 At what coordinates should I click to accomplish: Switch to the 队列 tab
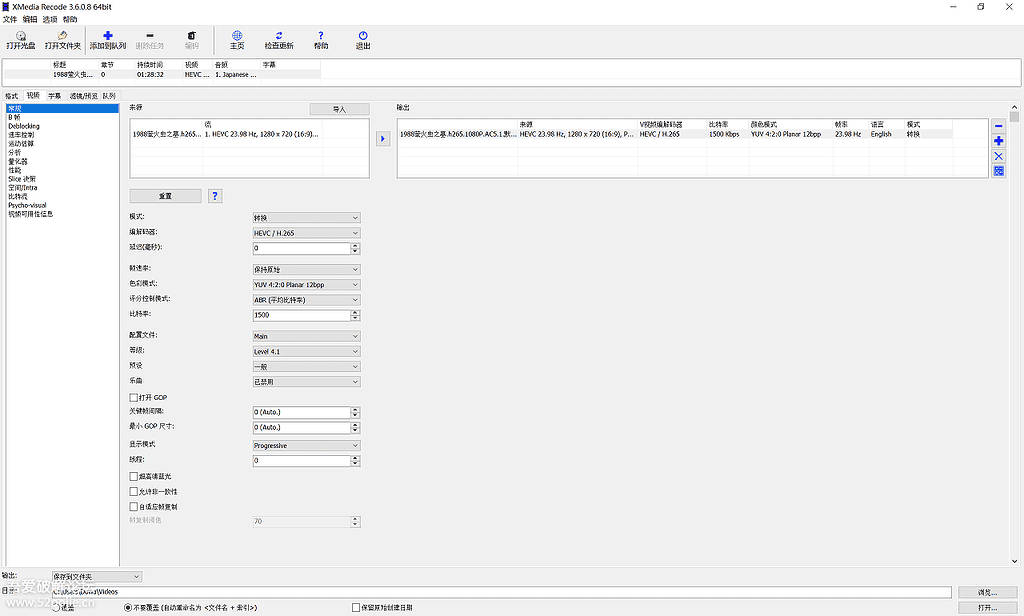[109, 96]
